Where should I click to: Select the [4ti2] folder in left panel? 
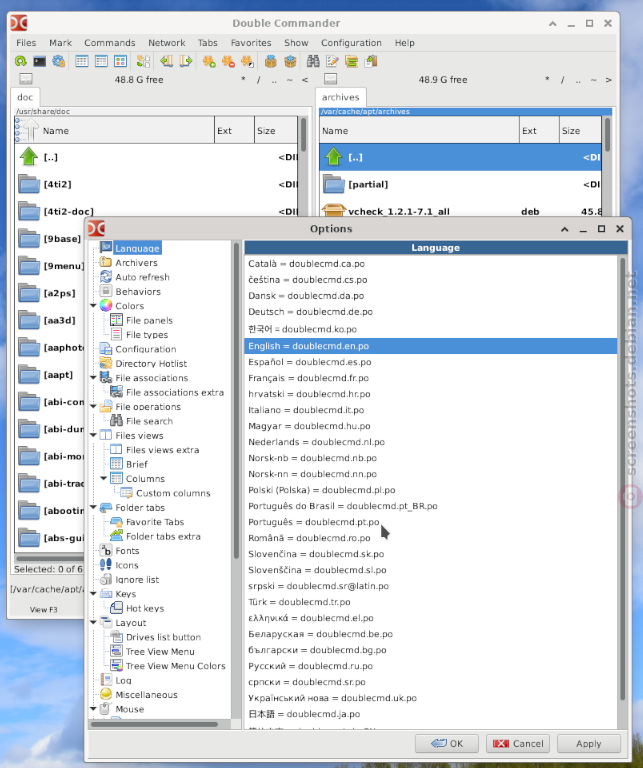coord(157,184)
